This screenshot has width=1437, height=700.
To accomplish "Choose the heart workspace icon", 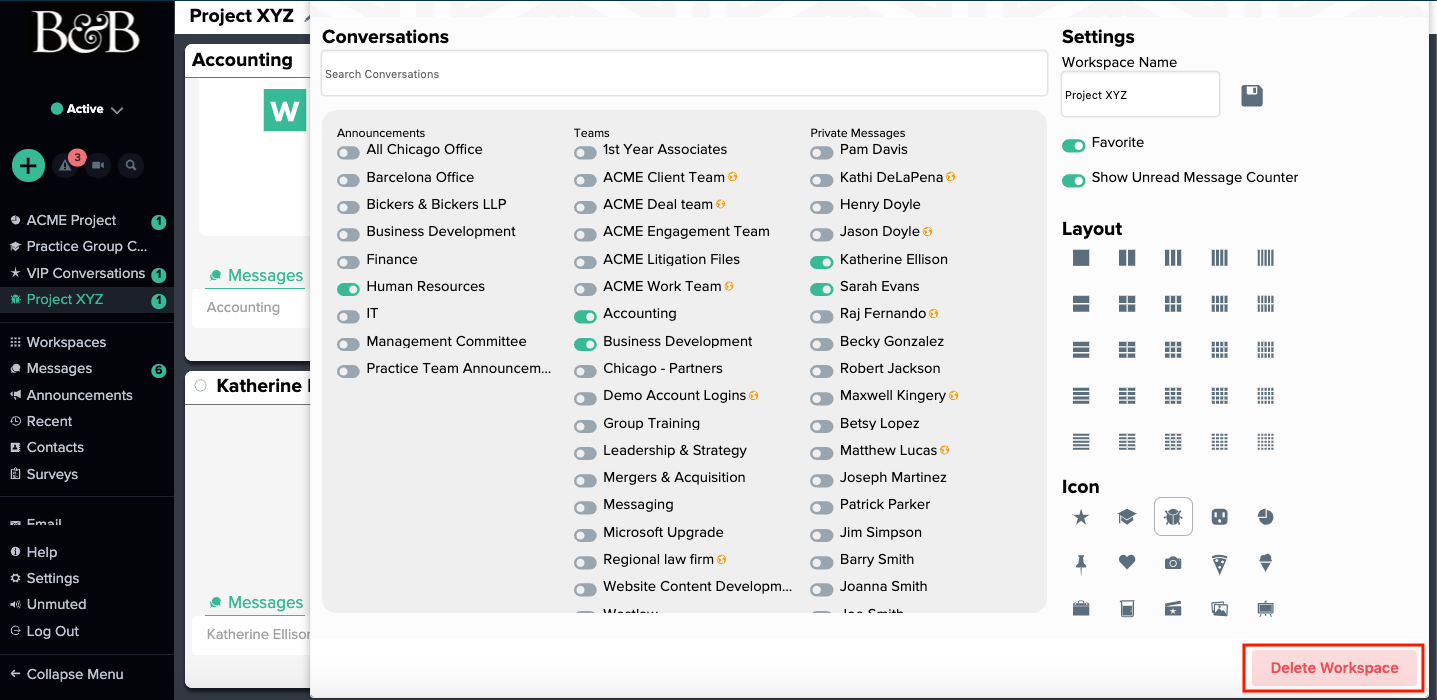I will (x=1127, y=563).
